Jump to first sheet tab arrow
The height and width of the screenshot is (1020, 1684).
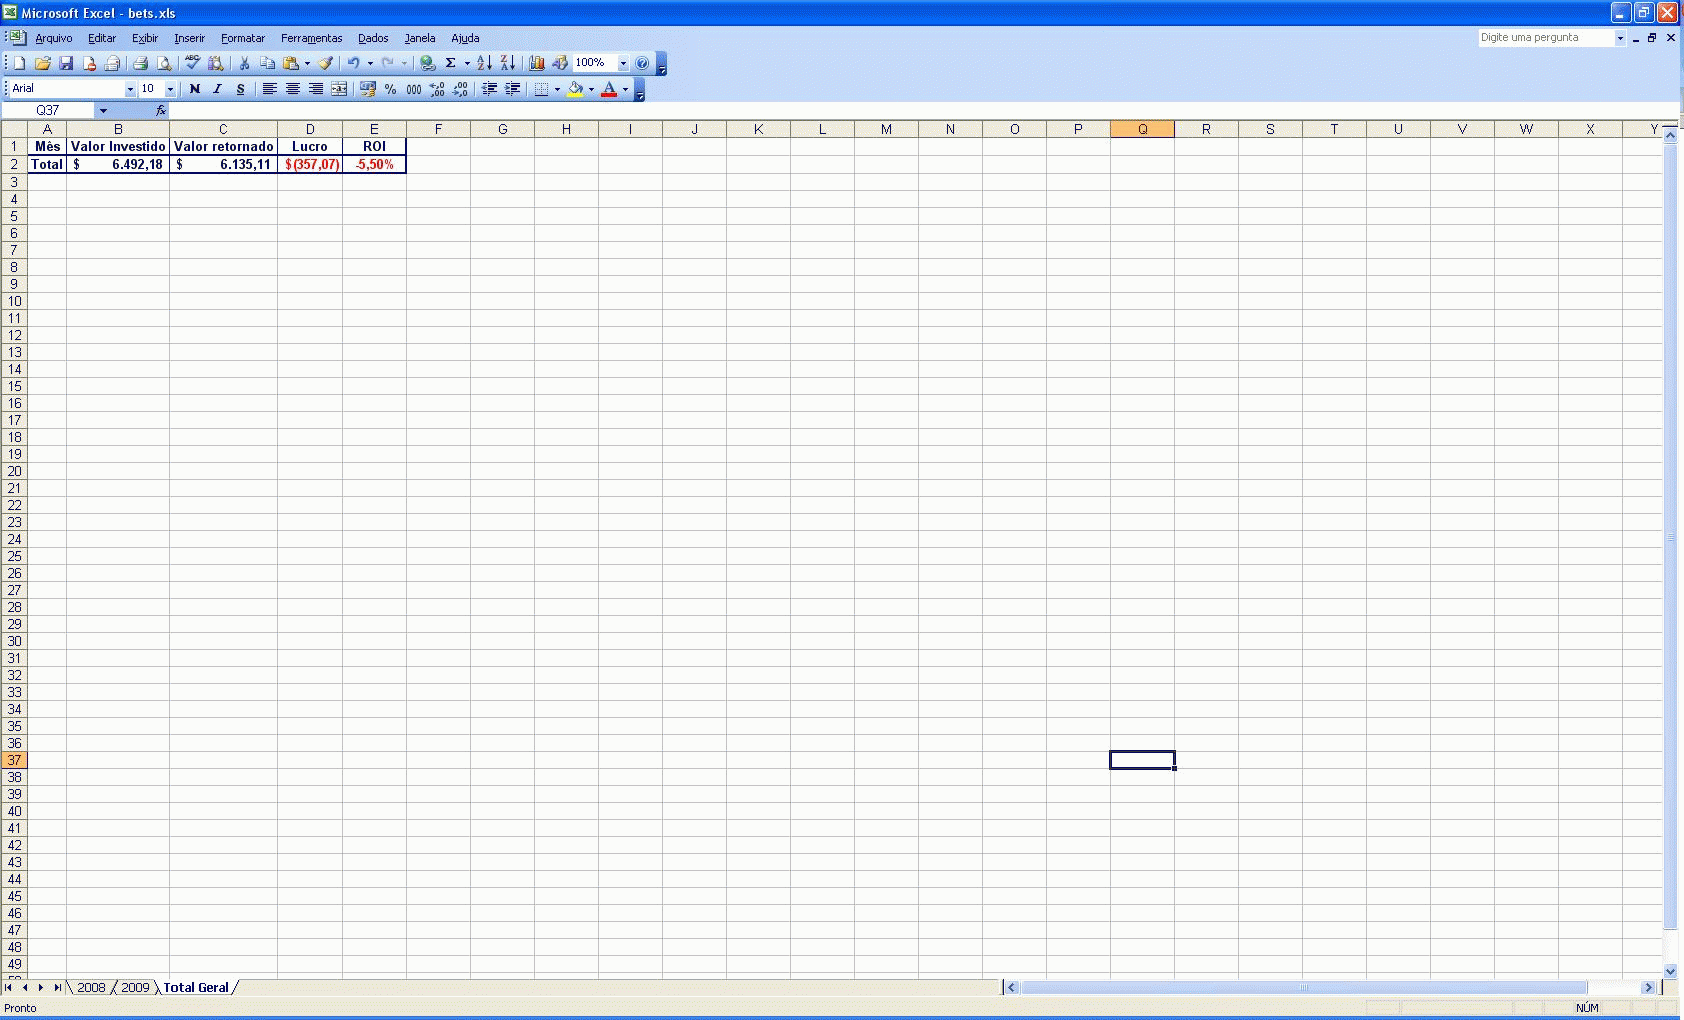pyautogui.click(x=9, y=987)
